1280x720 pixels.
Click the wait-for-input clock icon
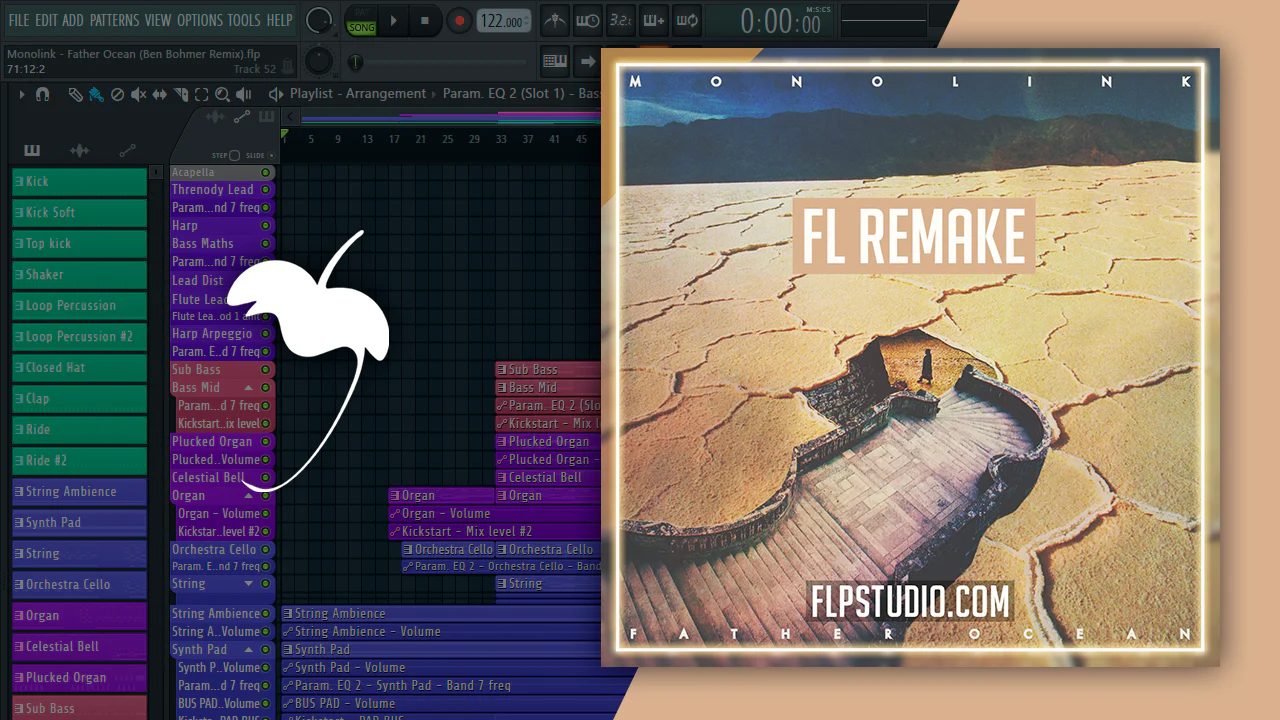[588, 20]
